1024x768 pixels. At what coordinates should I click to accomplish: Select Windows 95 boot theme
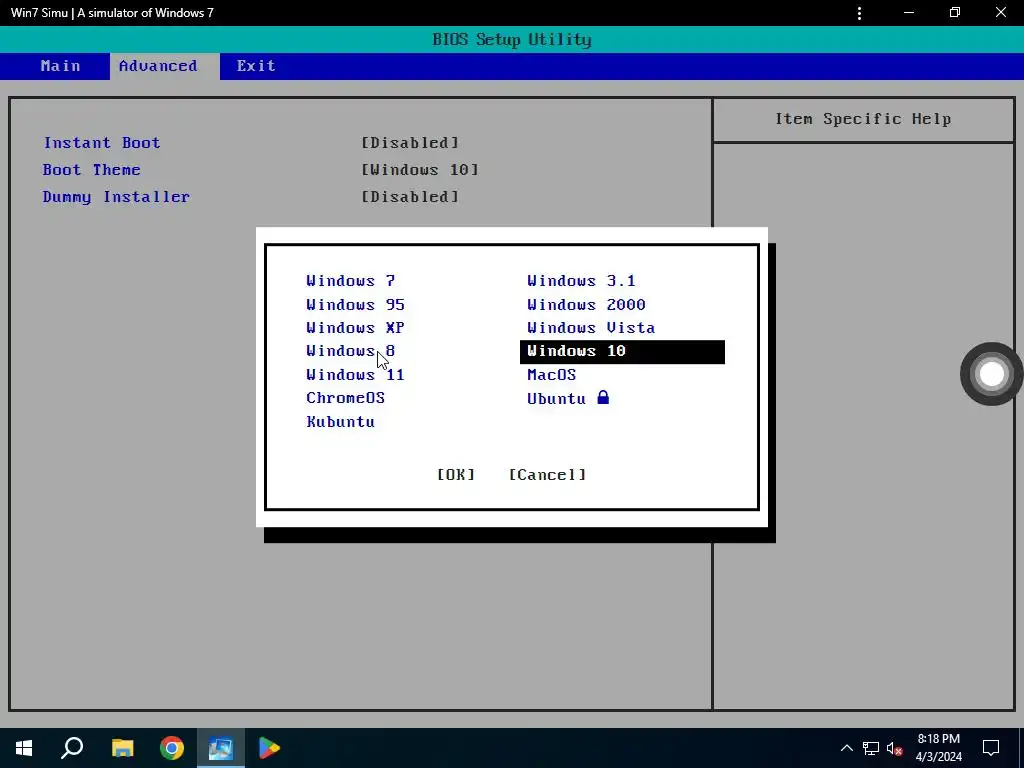(355, 304)
